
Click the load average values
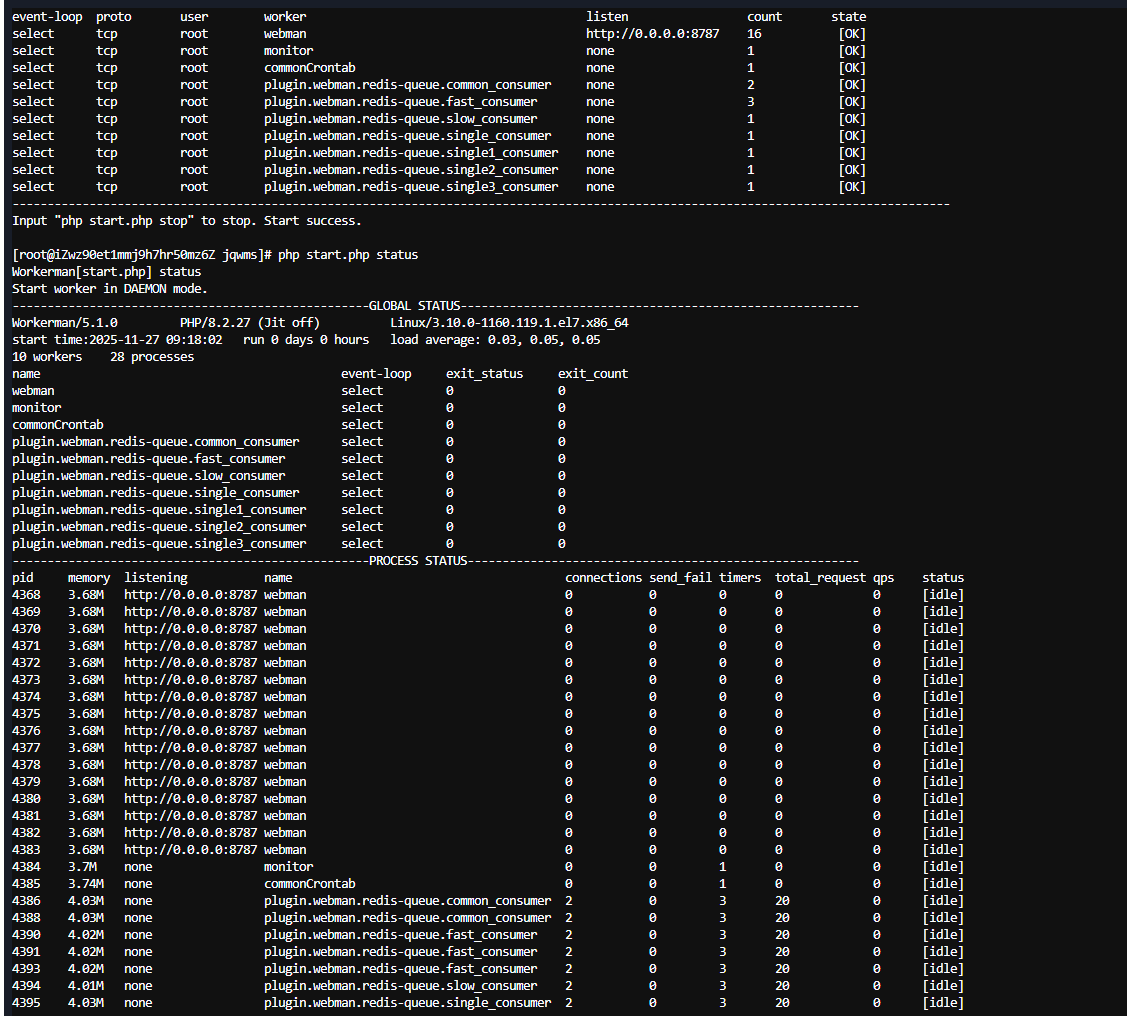(x=544, y=340)
